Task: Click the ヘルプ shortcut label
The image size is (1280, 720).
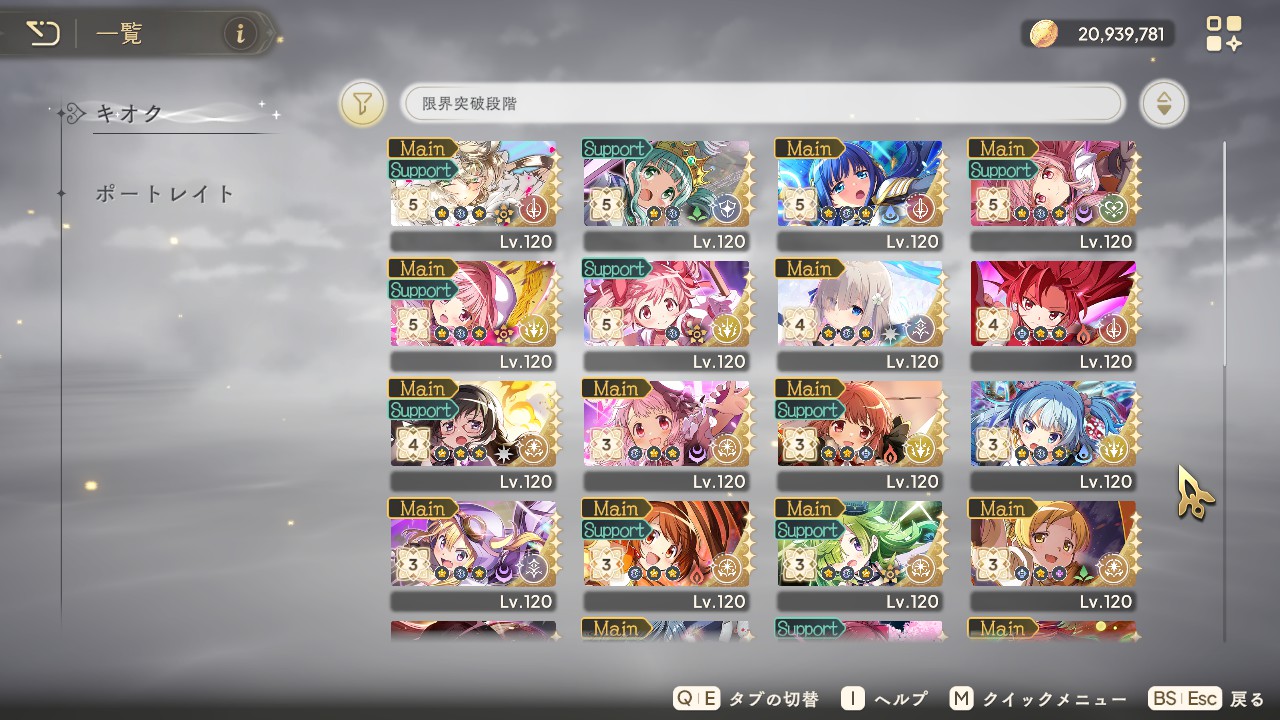Action: [x=884, y=699]
